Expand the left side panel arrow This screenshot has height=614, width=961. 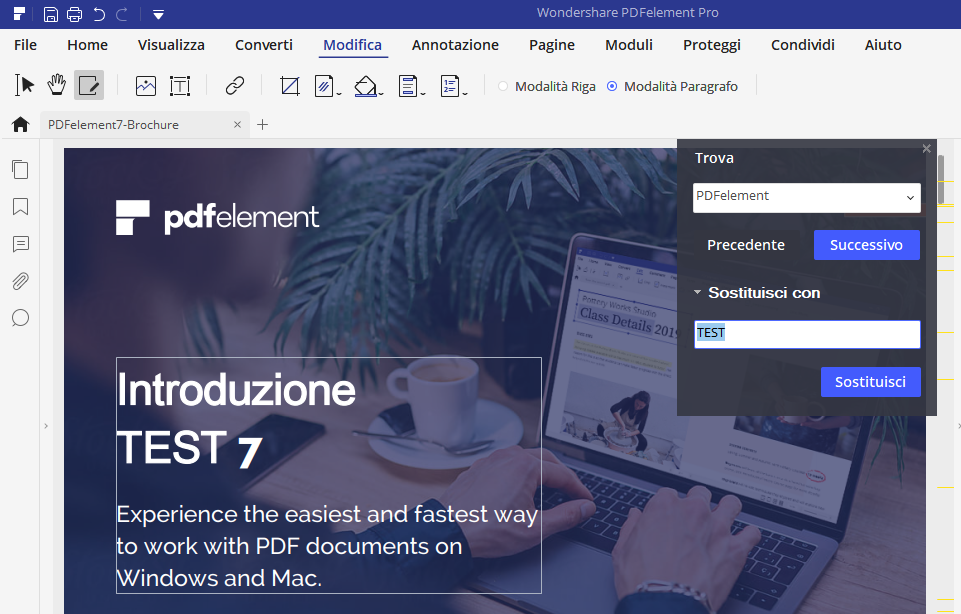(46, 425)
